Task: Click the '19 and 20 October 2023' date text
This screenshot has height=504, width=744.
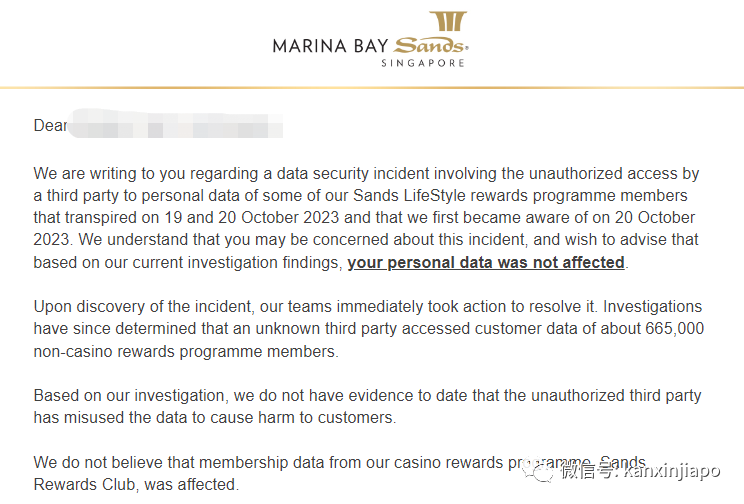Action: tap(252, 217)
